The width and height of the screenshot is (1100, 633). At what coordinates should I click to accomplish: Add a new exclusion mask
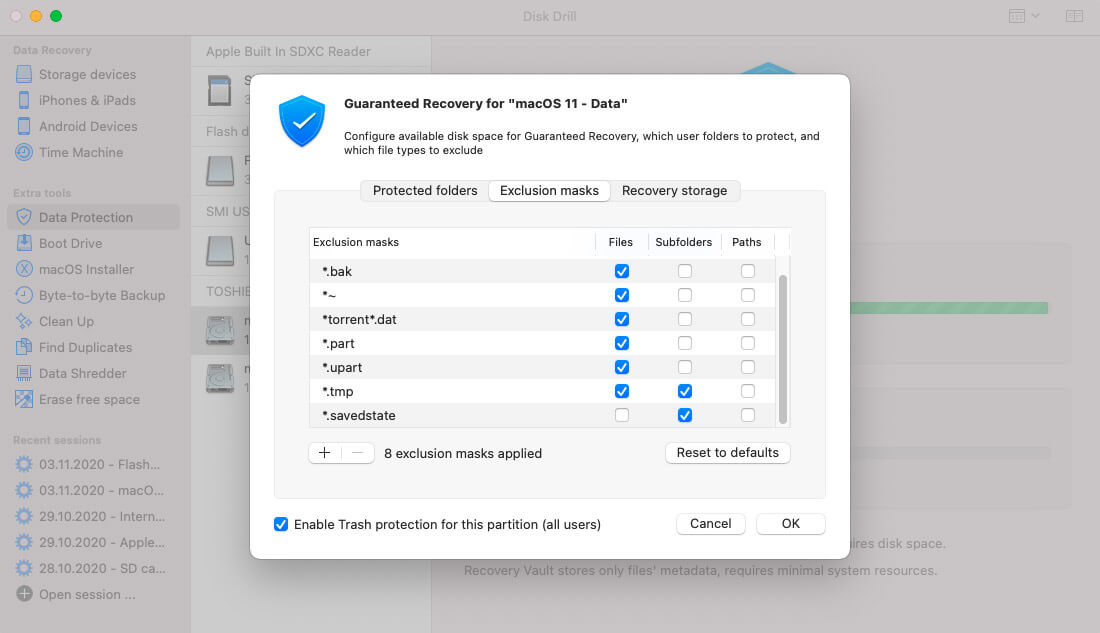[324, 453]
